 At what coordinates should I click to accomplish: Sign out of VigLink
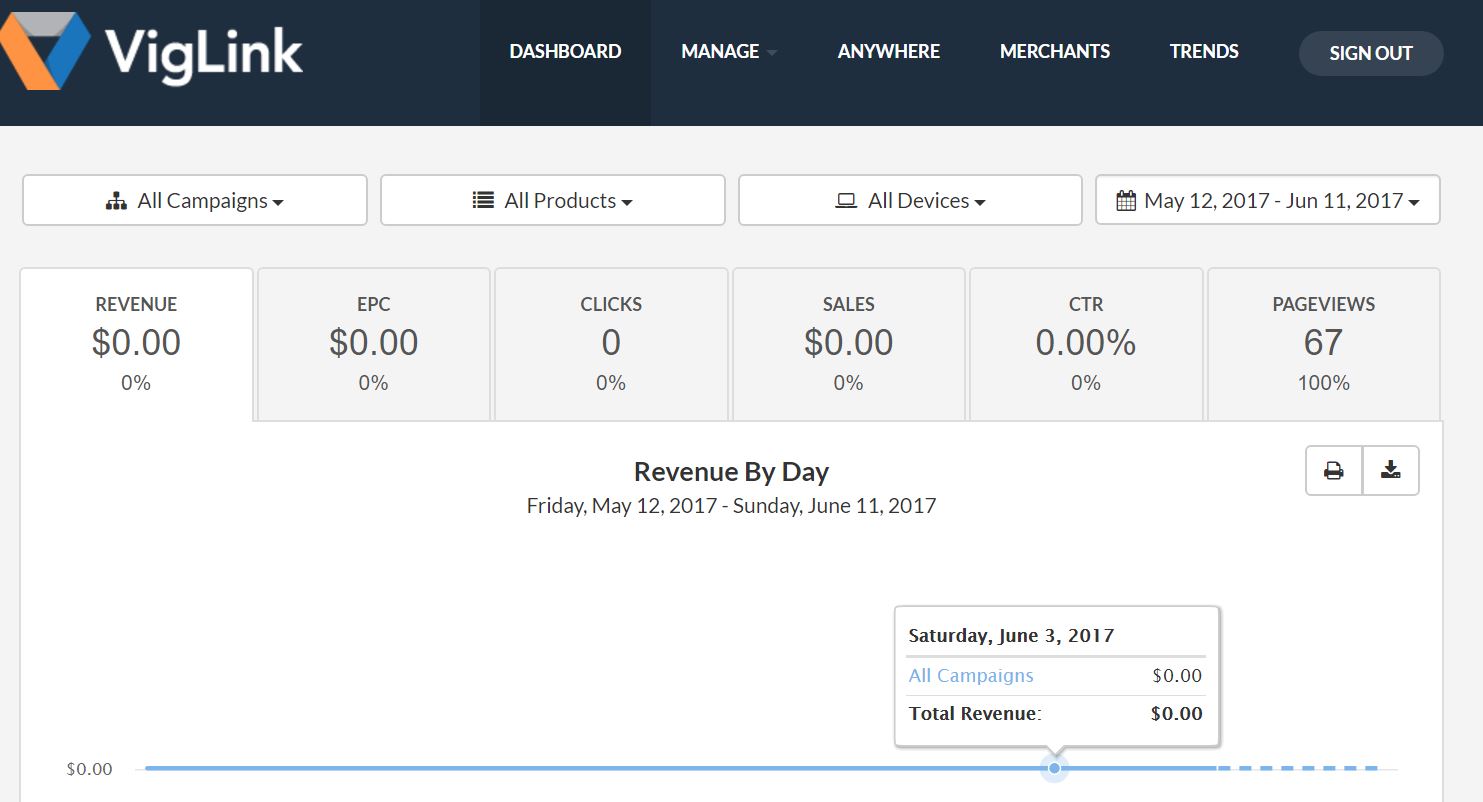[x=1371, y=54]
